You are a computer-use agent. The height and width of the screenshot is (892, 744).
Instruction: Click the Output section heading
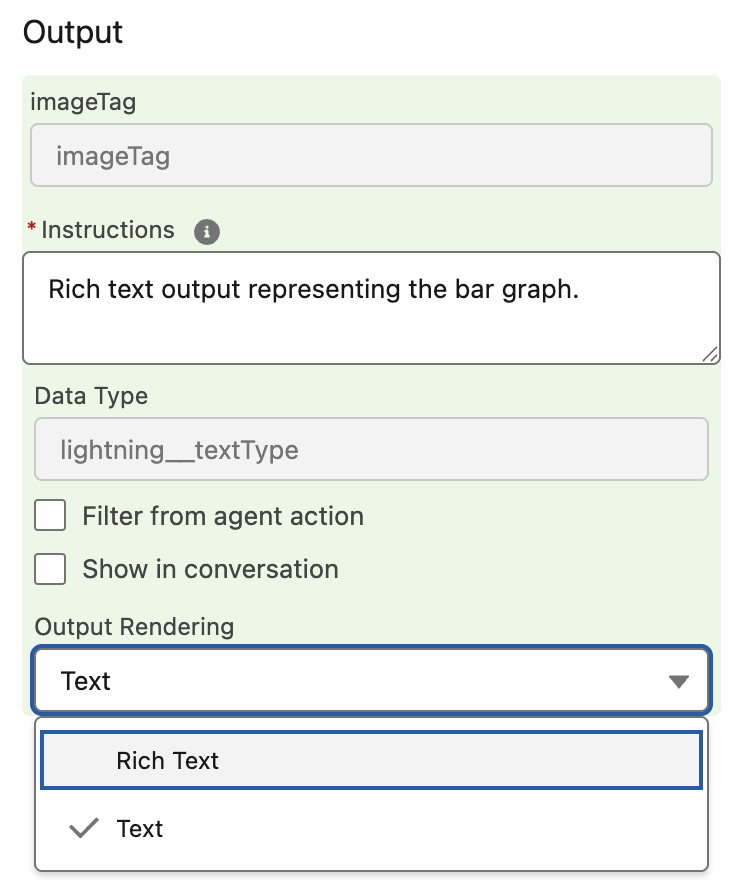click(73, 32)
